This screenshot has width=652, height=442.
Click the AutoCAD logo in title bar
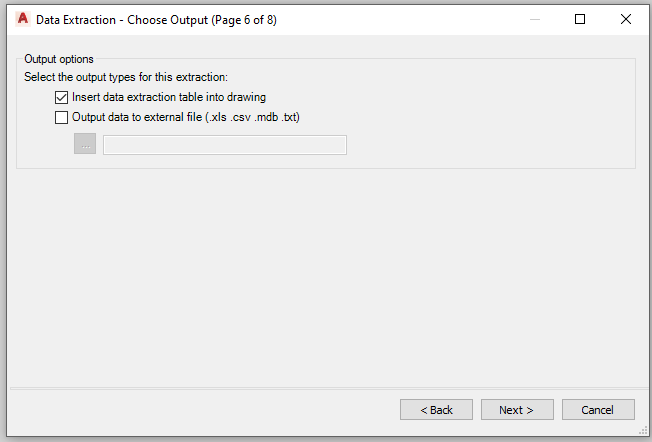click(x=23, y=19)
